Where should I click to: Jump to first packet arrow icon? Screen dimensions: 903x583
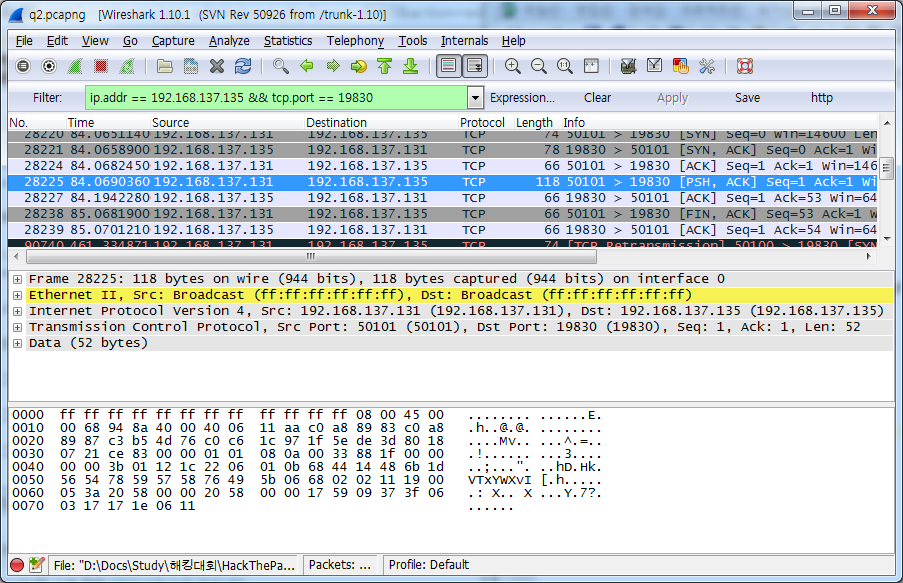(384, 66)
